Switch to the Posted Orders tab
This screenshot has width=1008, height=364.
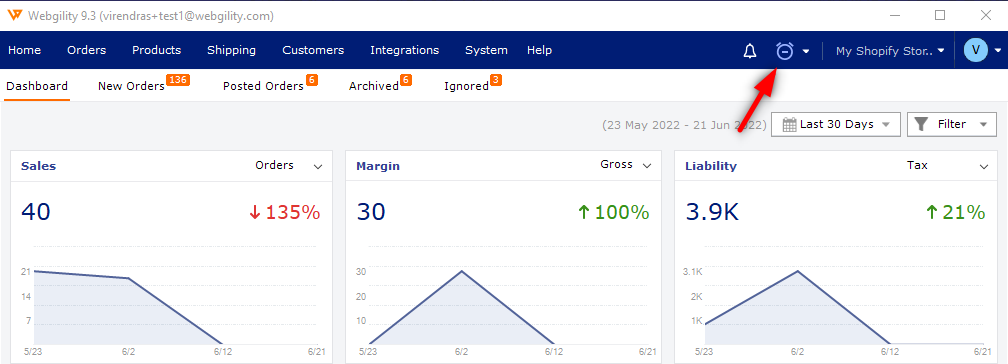(x=263, y=86)
